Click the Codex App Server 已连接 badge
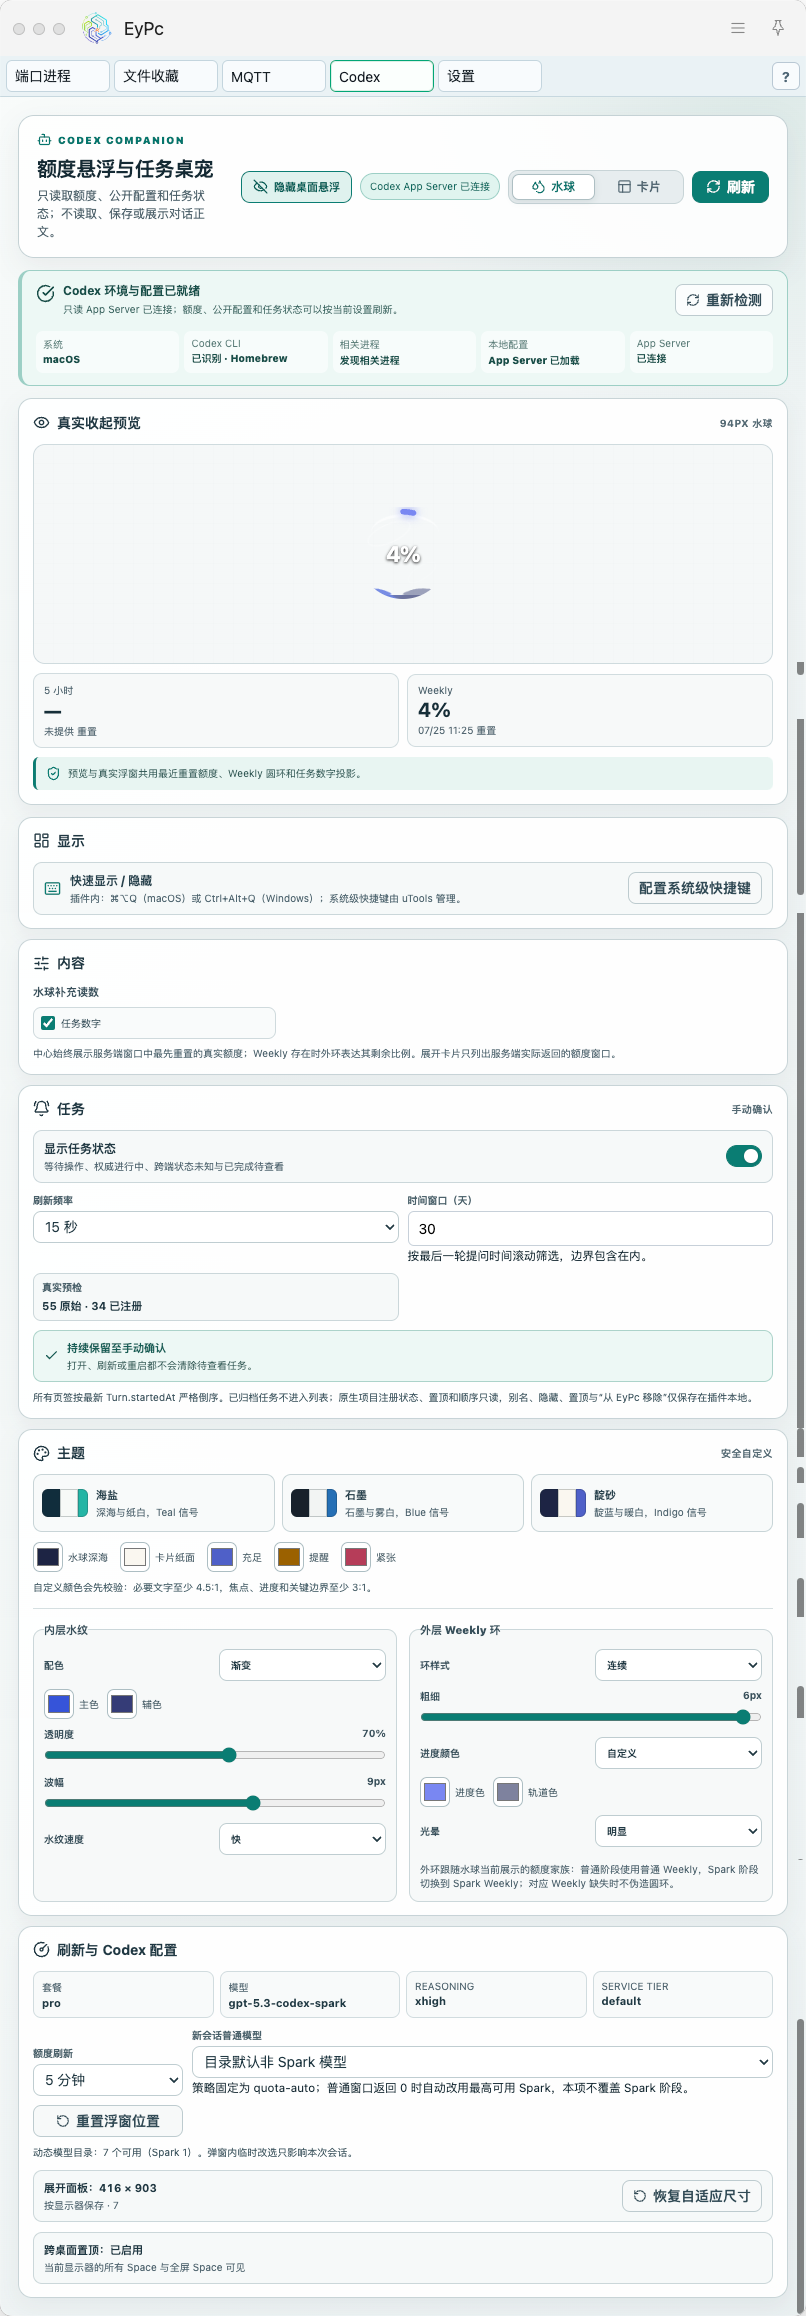The image size is (806, 2316). [x=430, y=187]
